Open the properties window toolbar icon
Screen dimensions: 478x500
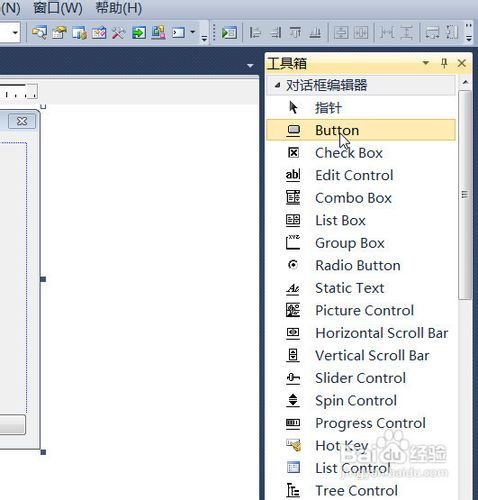coord(59,32)
